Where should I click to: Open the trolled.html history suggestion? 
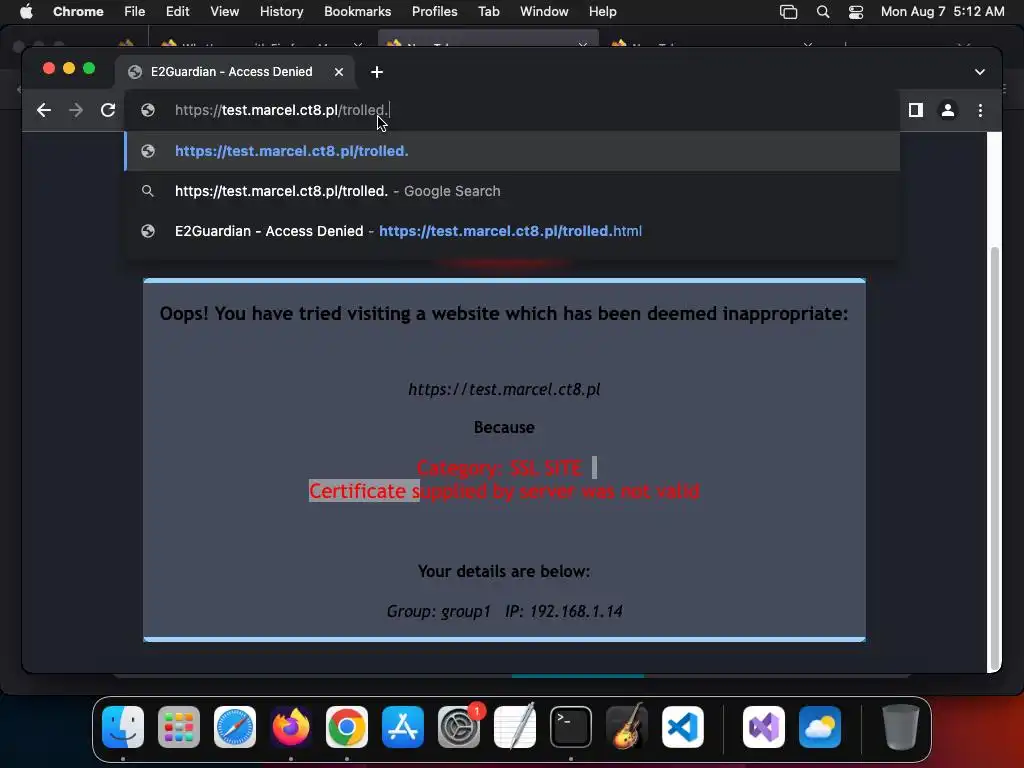(x=512, y=231)
